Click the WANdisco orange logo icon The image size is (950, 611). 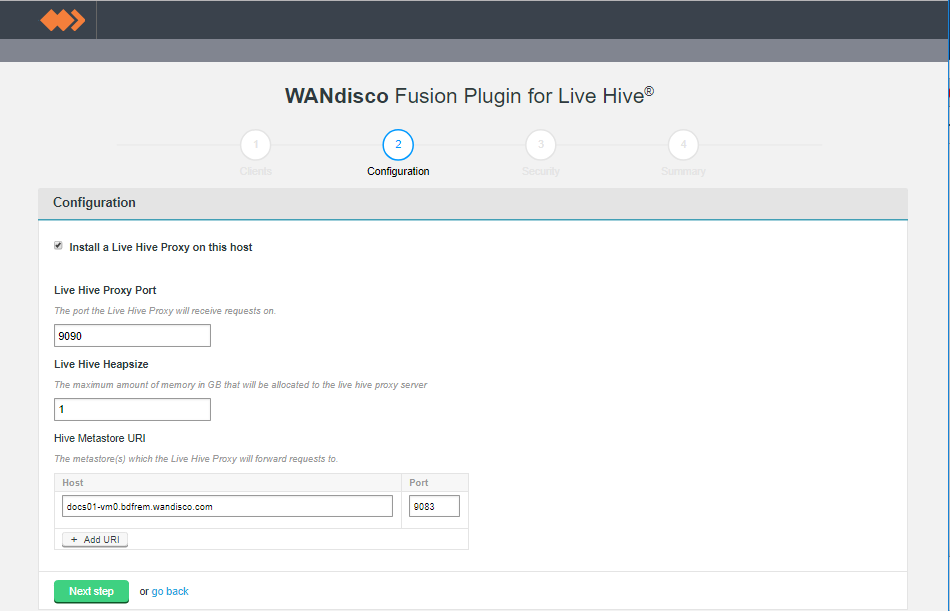click(62, 20)
